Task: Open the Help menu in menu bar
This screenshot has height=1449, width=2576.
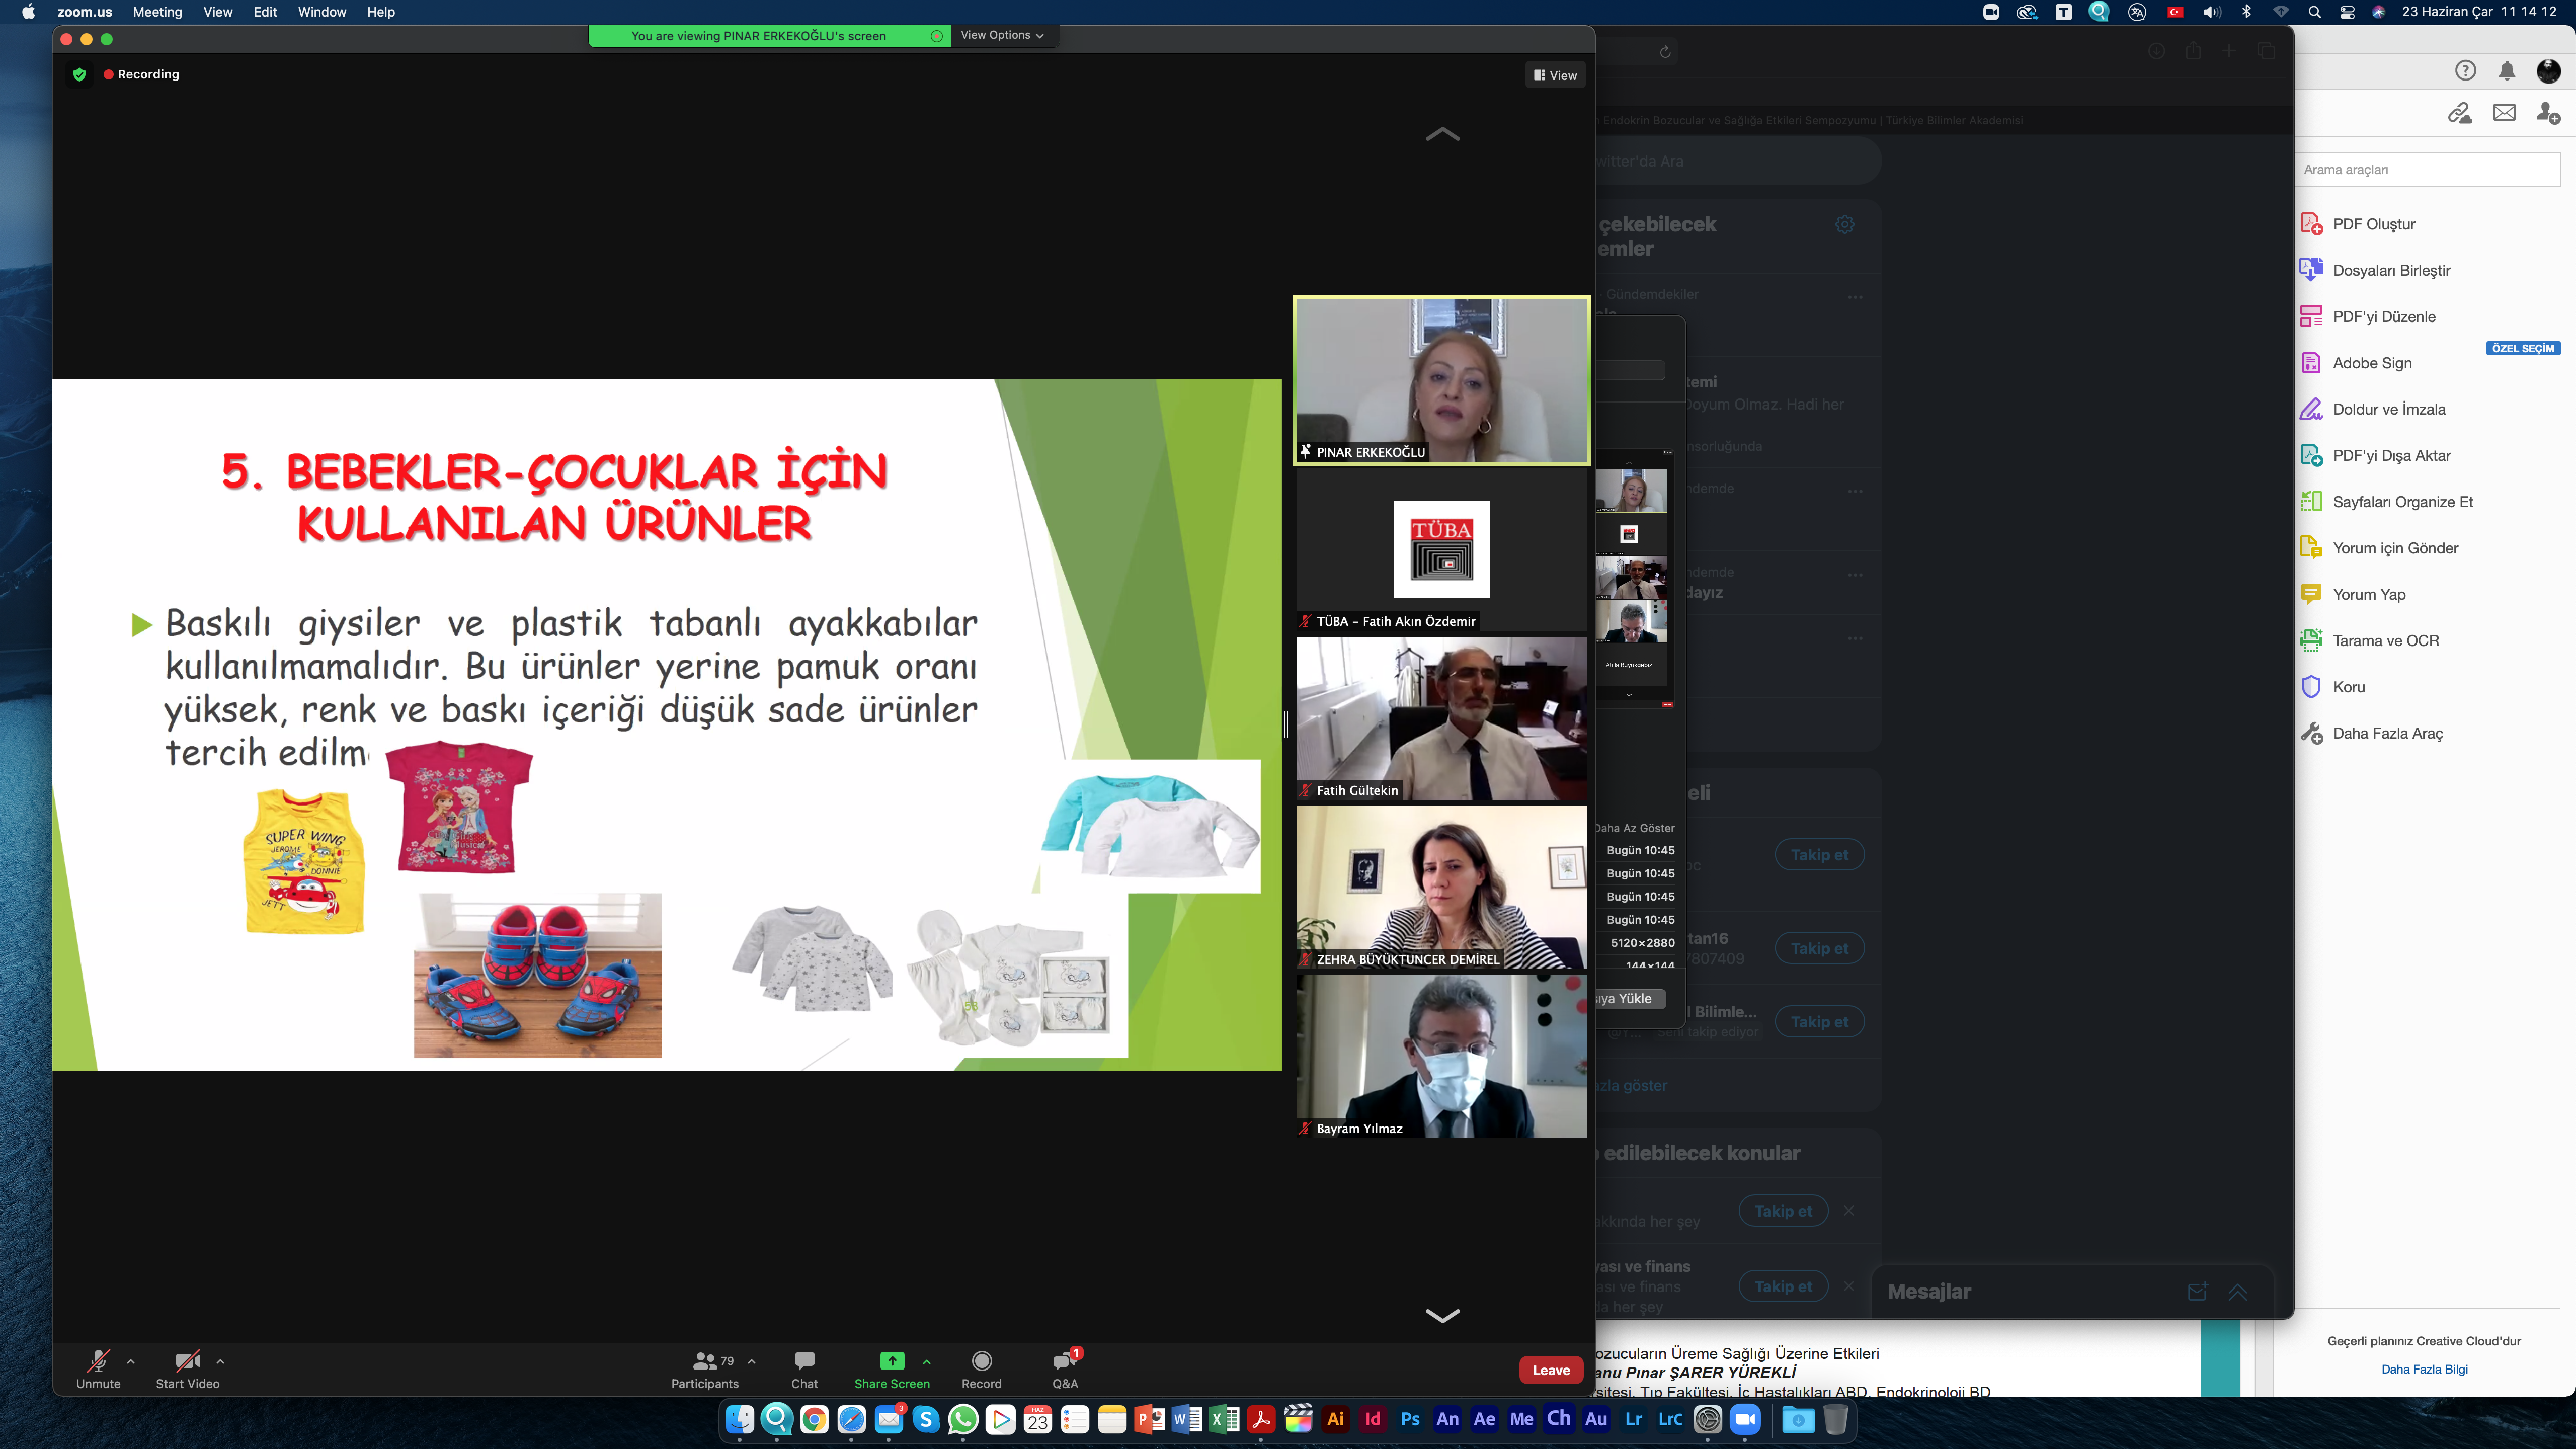Action: 380,12
